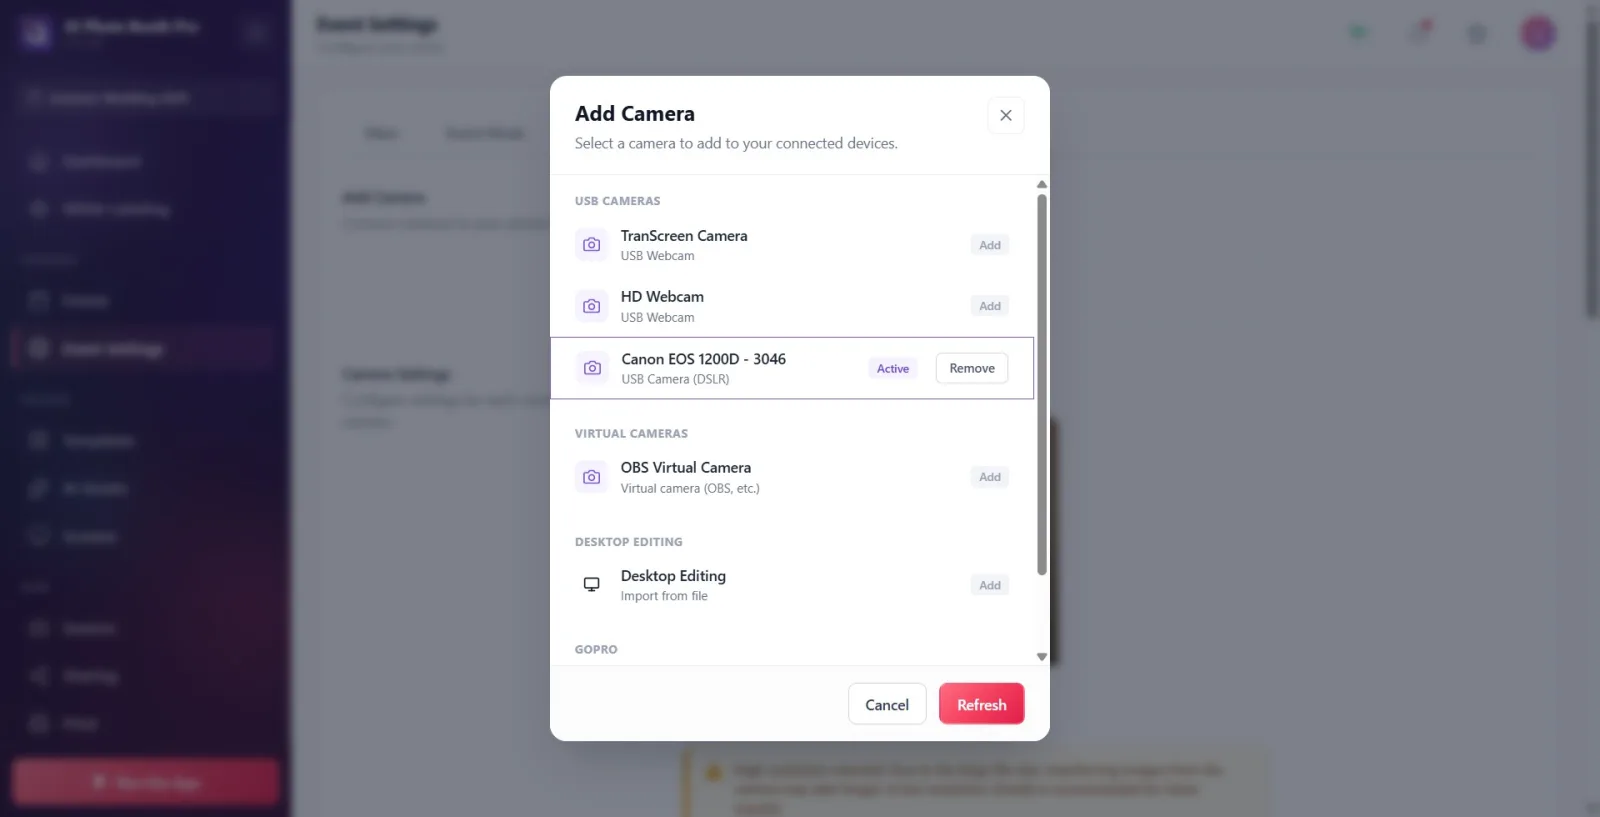Click the HD Webcam camera icon
1600x817 pixels.
click(x=592, y=306)
